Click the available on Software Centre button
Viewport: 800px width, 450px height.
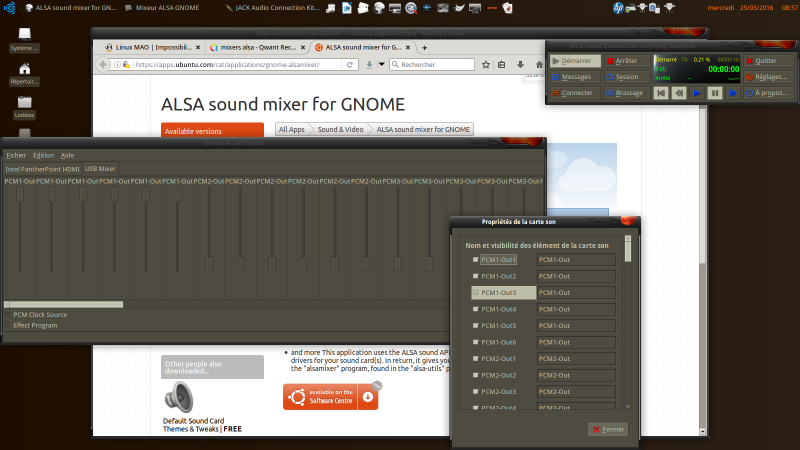tap(331, 397)
